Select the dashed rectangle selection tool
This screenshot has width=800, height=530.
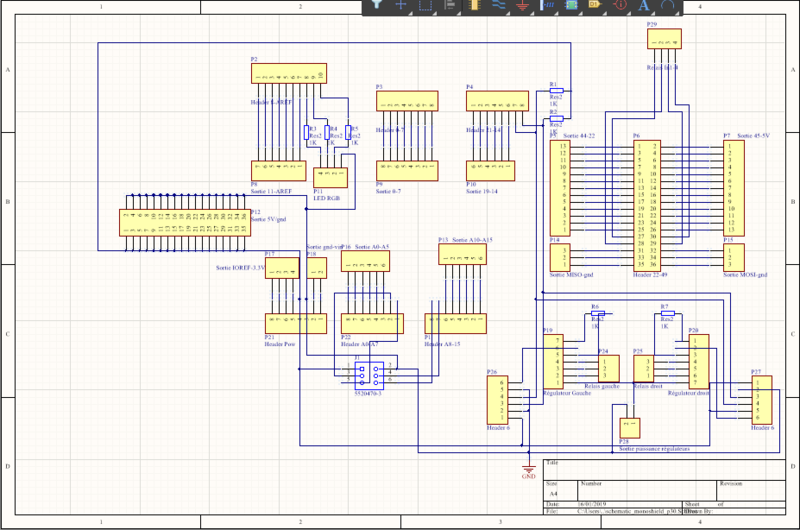click(x=426, y=5)
